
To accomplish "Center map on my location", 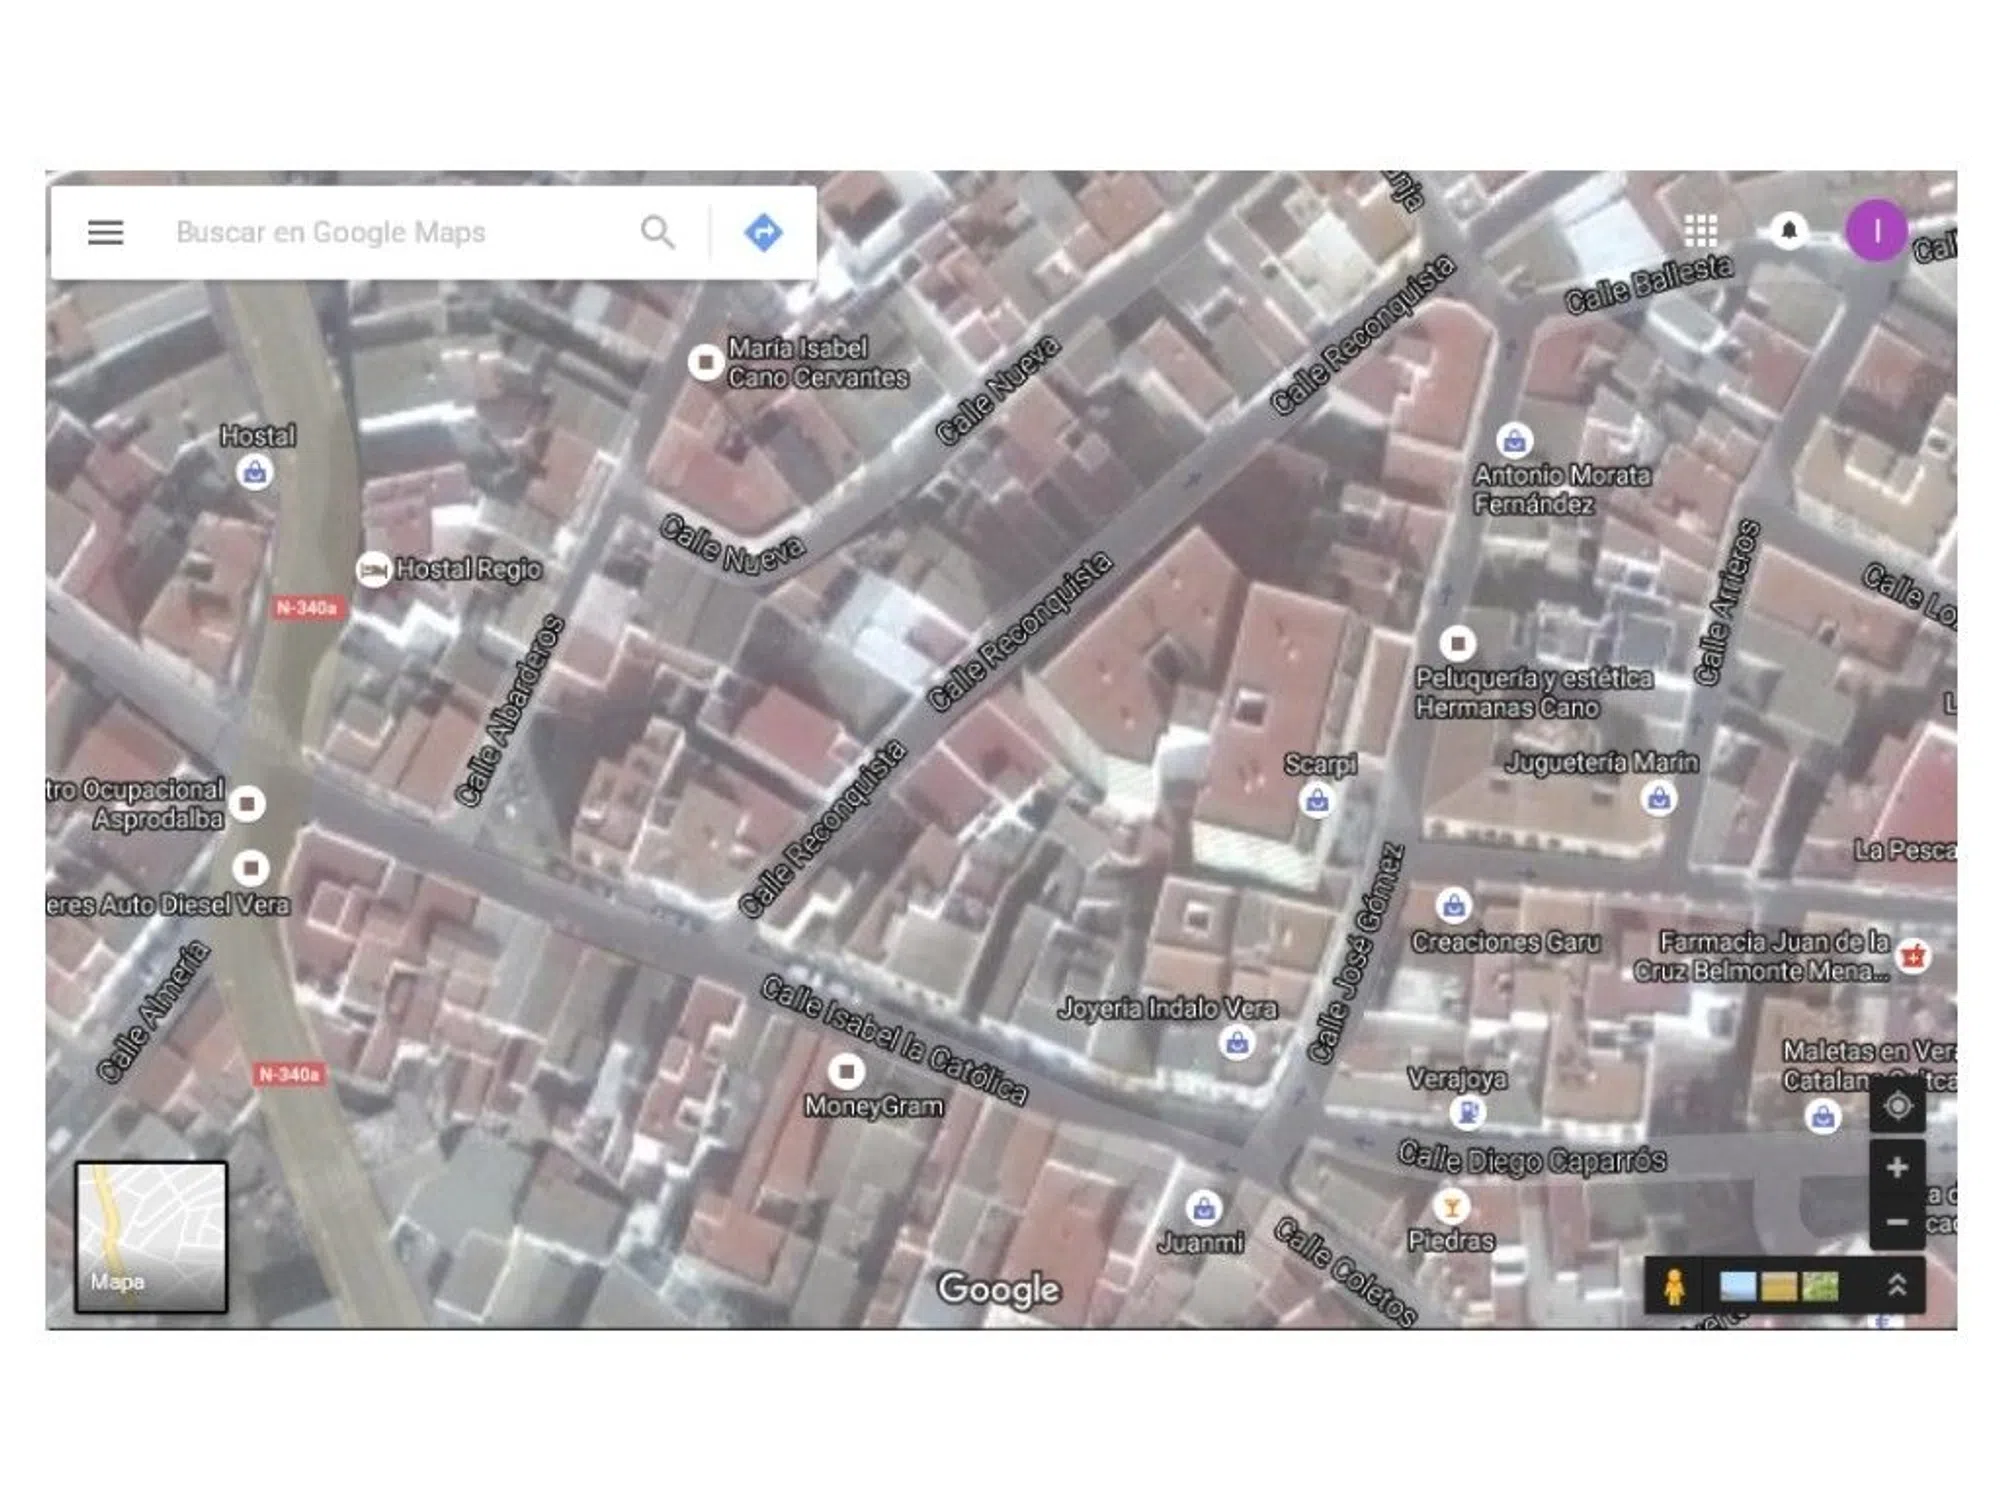I will click(x=1897, y=1107).
